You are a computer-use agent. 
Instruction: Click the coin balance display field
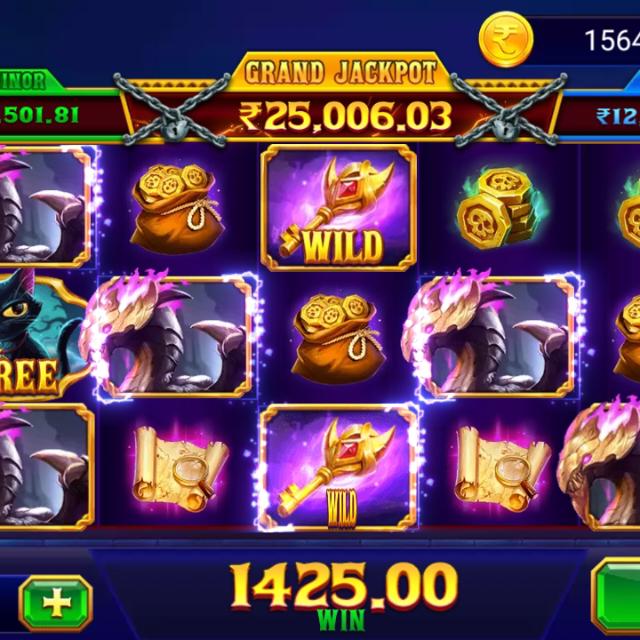(584, 40)
